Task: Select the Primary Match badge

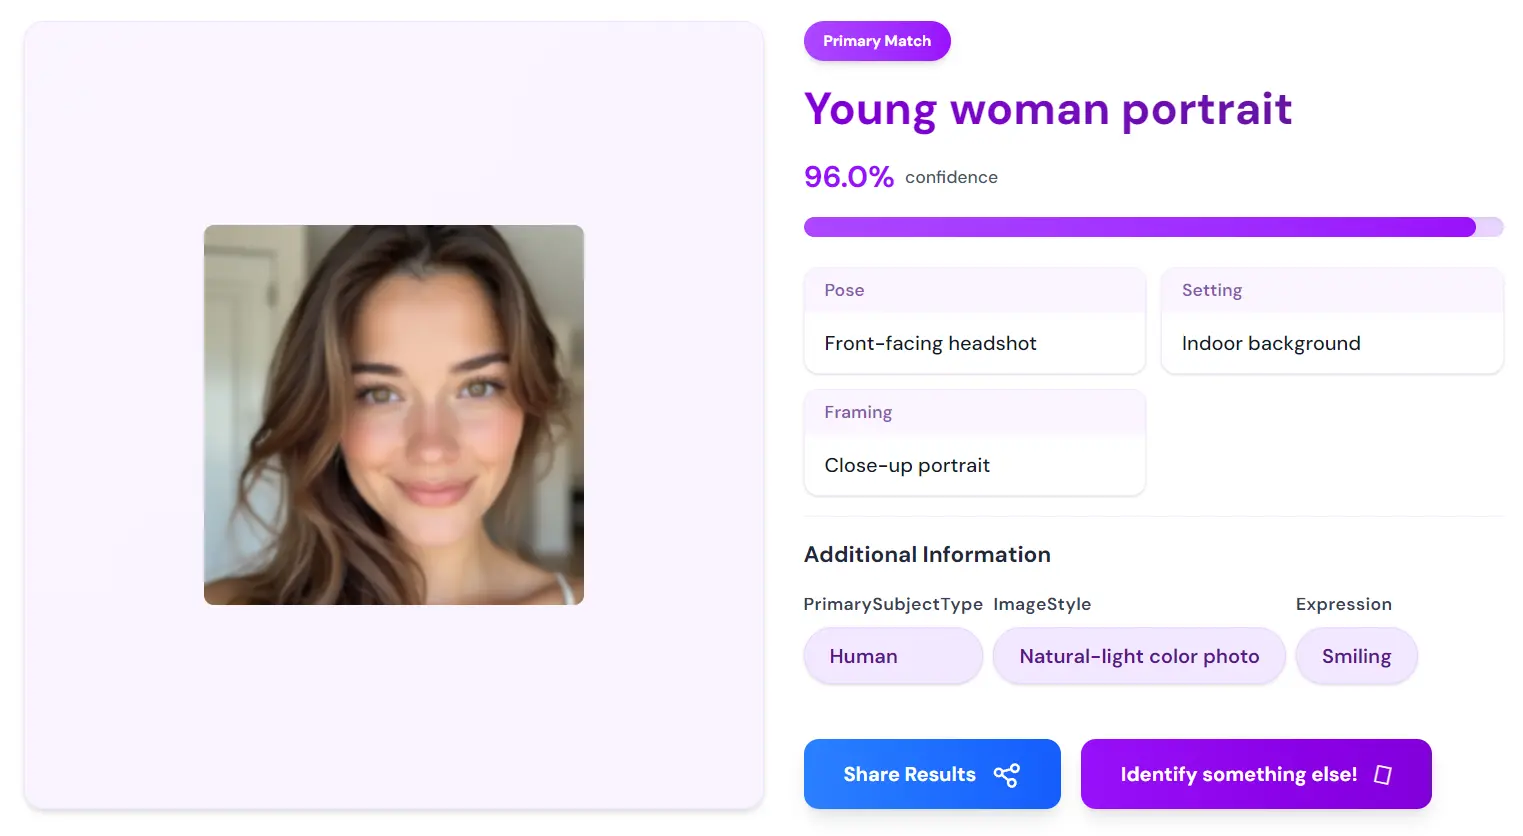Action: pyautogui.click(x=877, y=41)
